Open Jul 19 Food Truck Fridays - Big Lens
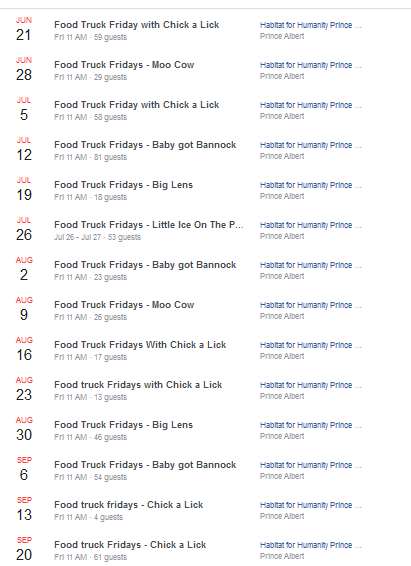The image size is (411, 566). point(123,185)
